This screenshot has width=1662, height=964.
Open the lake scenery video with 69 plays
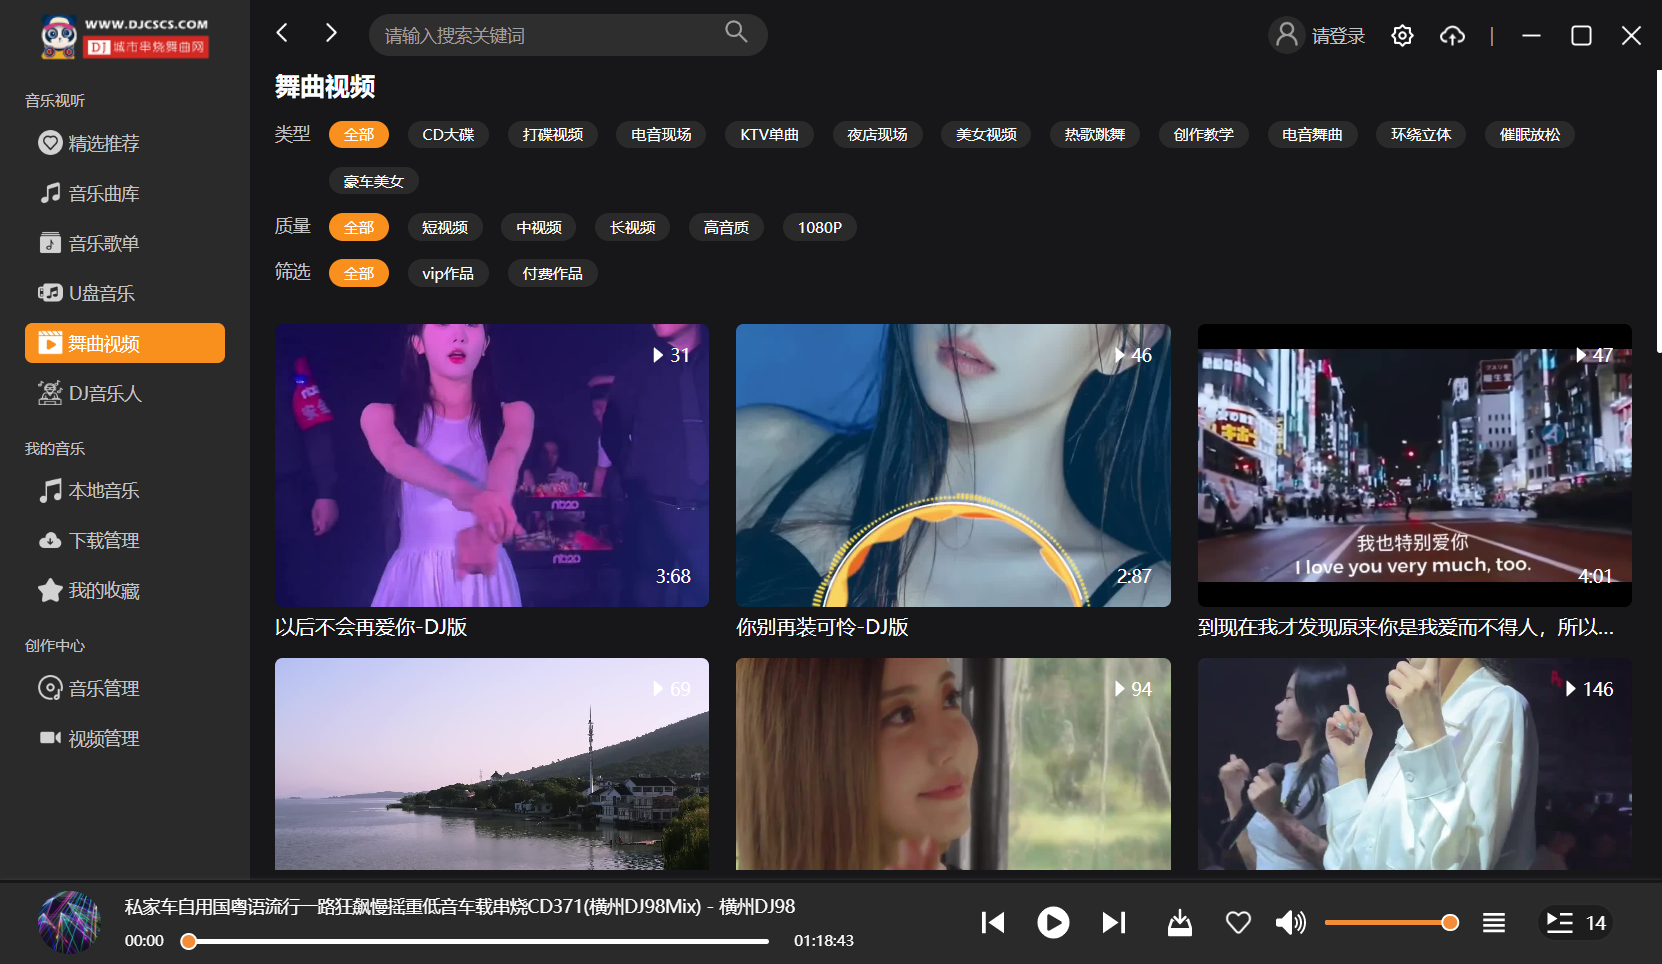[492, 764]
